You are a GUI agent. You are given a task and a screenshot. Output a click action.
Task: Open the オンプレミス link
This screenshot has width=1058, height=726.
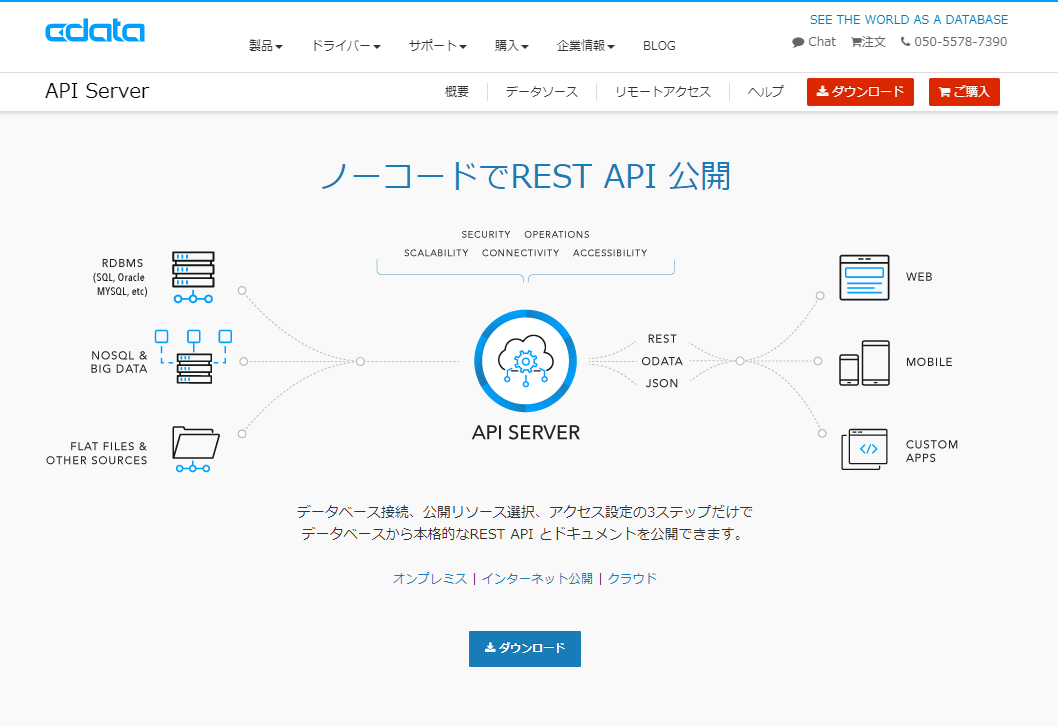tap(430, 578)
